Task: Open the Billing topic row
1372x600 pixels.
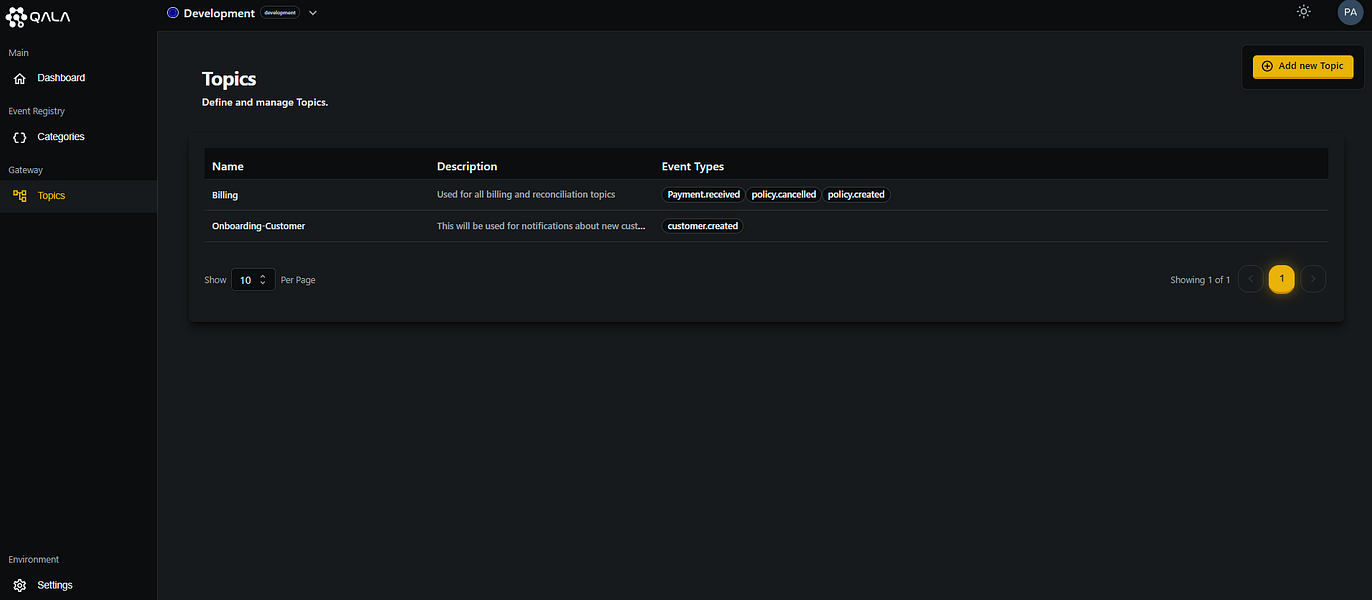Action: [x=225, y=195]
